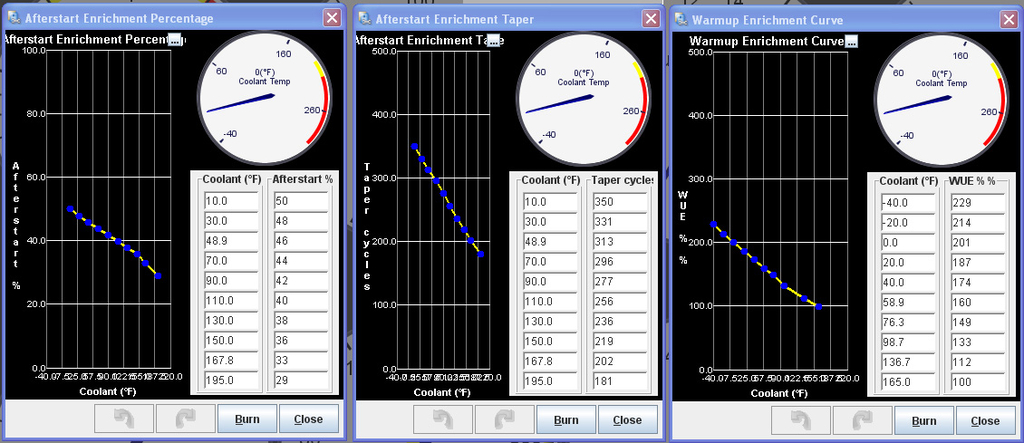Select Afterstart % field showing 40

pyautogui.click(x=300, y=301)
